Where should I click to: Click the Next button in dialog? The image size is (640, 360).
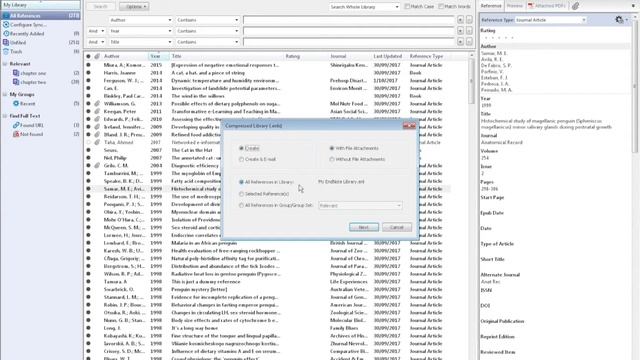pos(364,227)
